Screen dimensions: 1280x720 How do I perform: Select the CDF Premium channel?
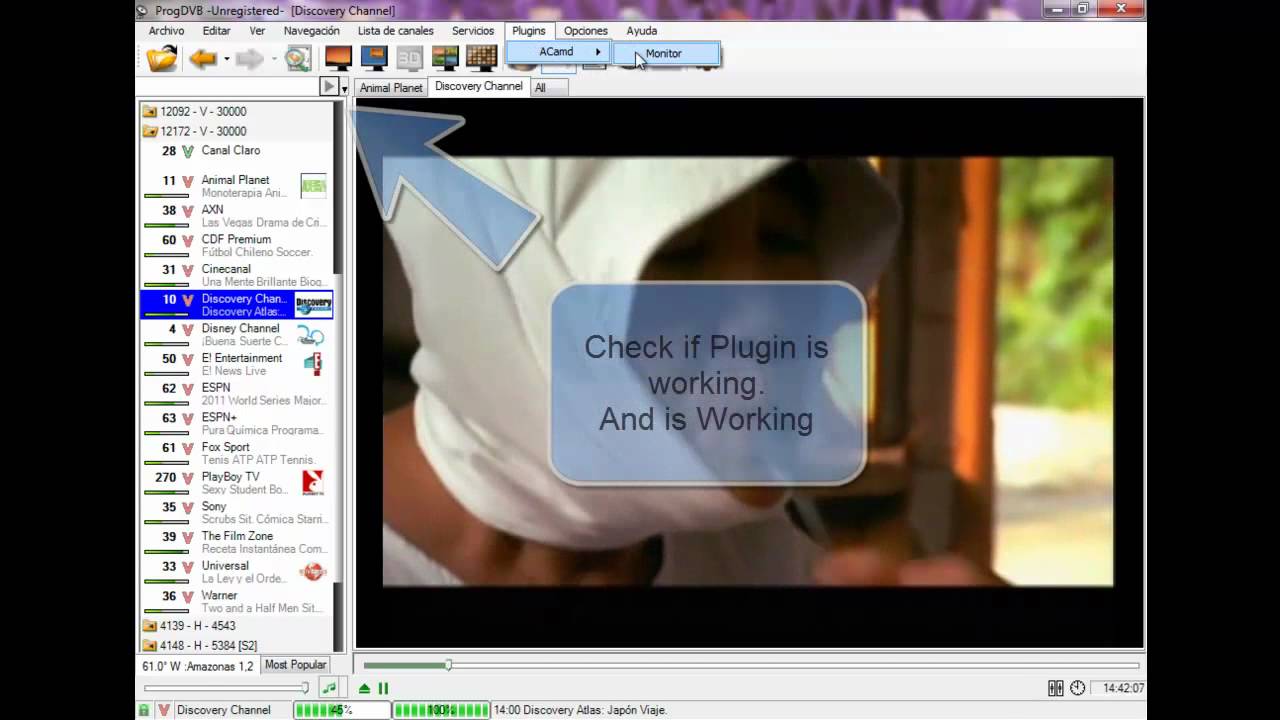click(236, 246)
